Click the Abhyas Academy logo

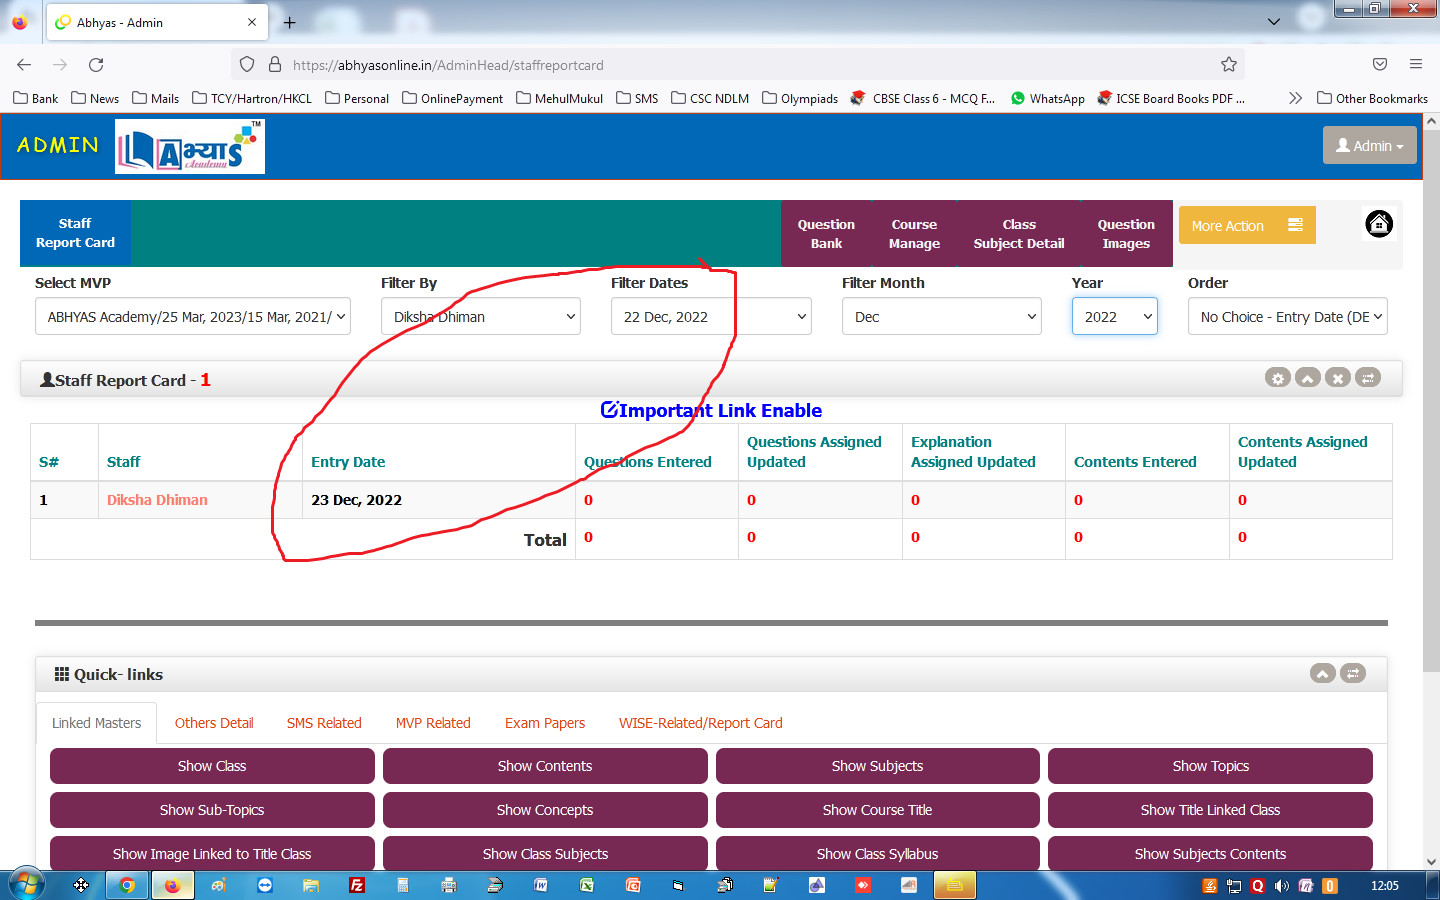(190, 147)
